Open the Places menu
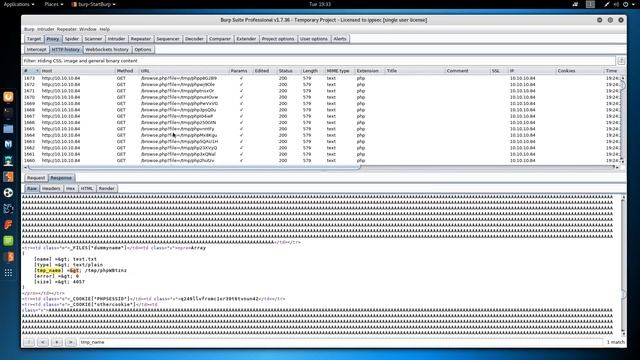Image resolution: width=640 pixels, height=360 pixels. click(x=54, y=4)
